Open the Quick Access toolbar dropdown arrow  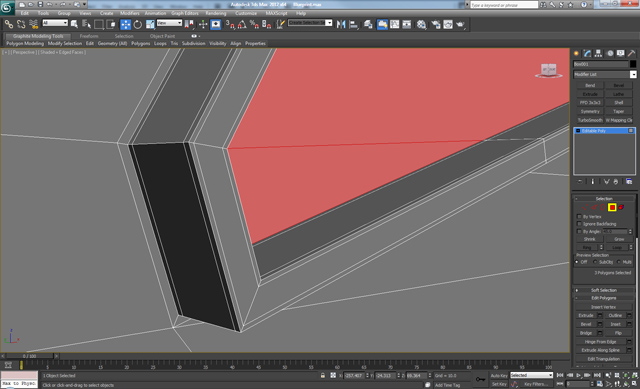point(84,4)
